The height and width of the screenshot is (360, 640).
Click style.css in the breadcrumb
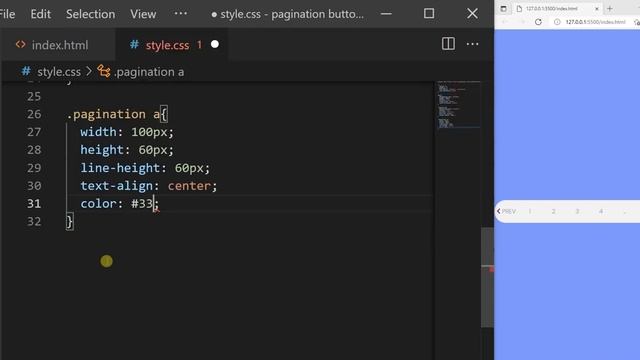click(x=59, y=72)
